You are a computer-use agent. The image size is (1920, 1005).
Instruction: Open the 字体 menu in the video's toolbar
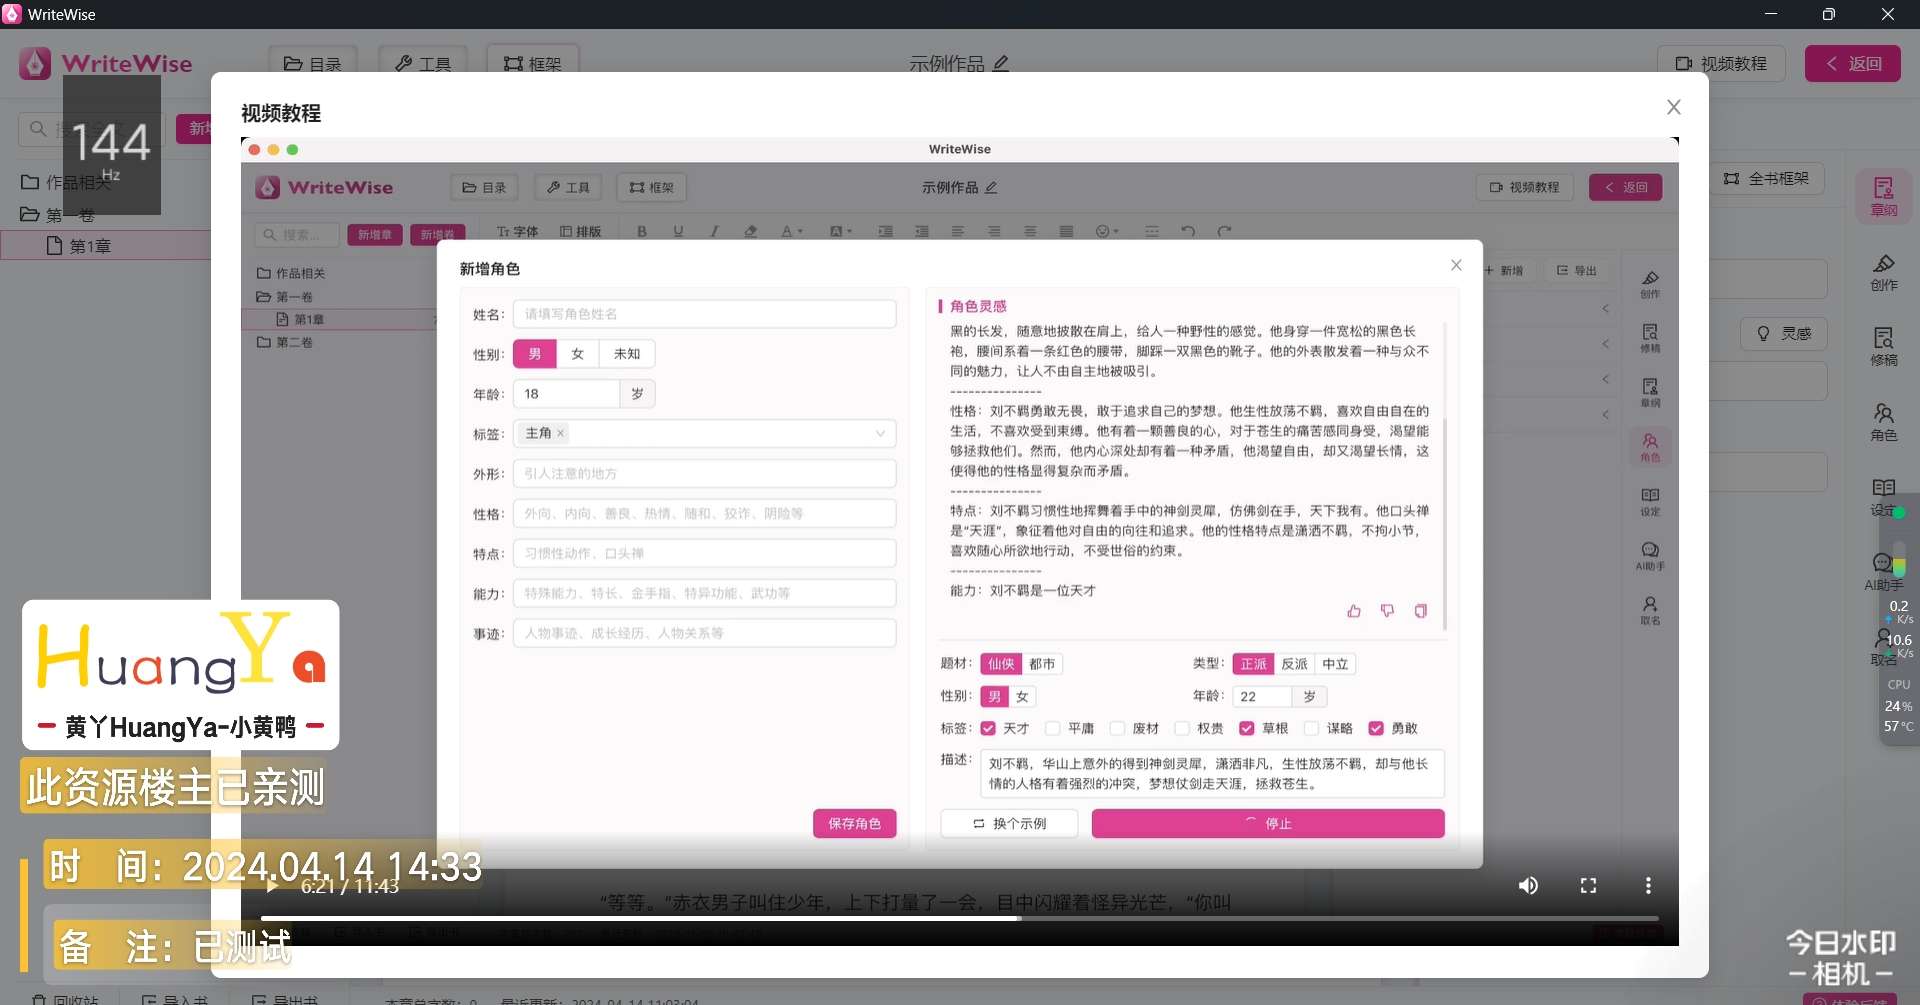(x=517, y=231)
